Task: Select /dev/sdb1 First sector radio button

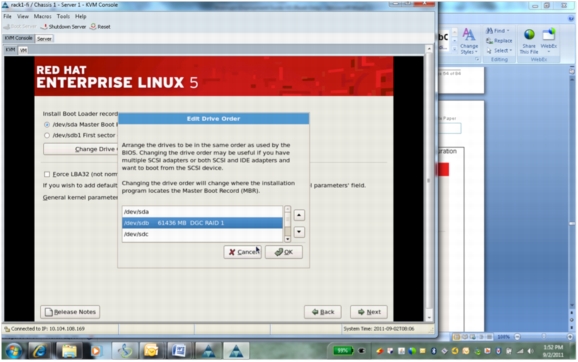Action: pyautogui.click(x=47, y=135)
